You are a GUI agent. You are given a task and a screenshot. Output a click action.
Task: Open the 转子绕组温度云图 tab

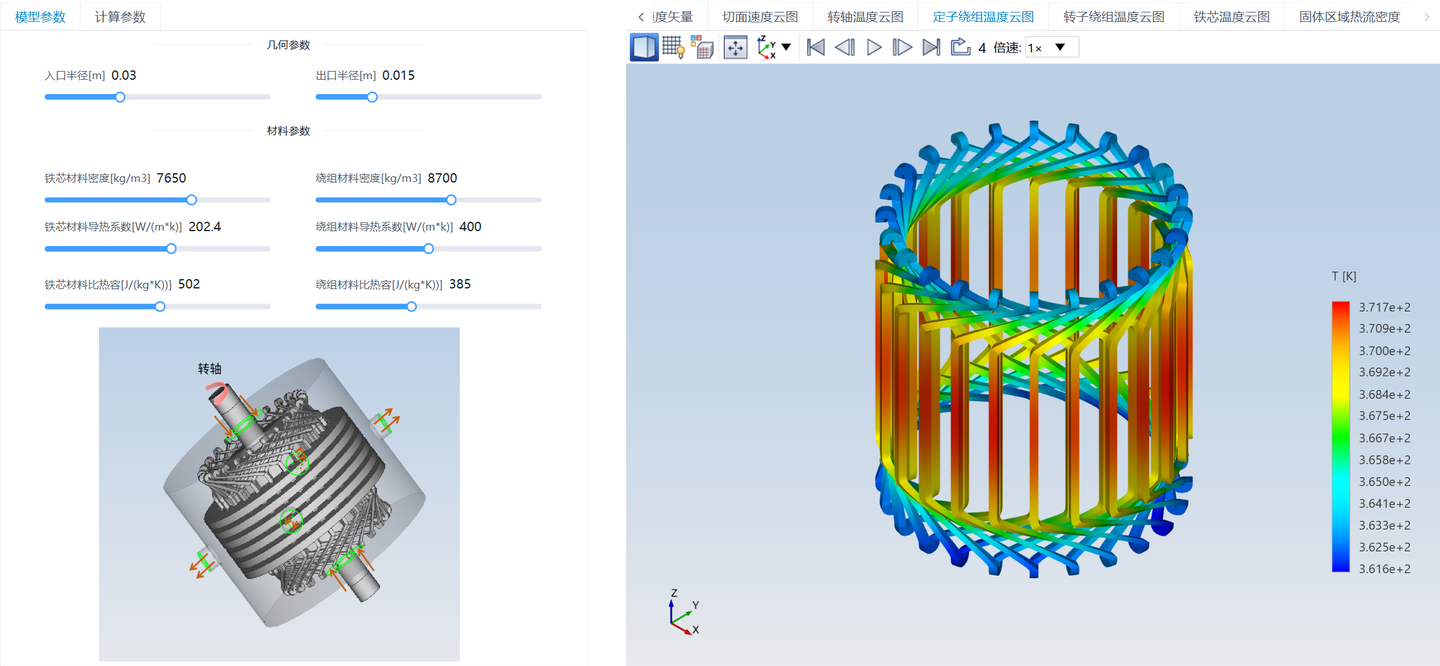point(1114,17)
